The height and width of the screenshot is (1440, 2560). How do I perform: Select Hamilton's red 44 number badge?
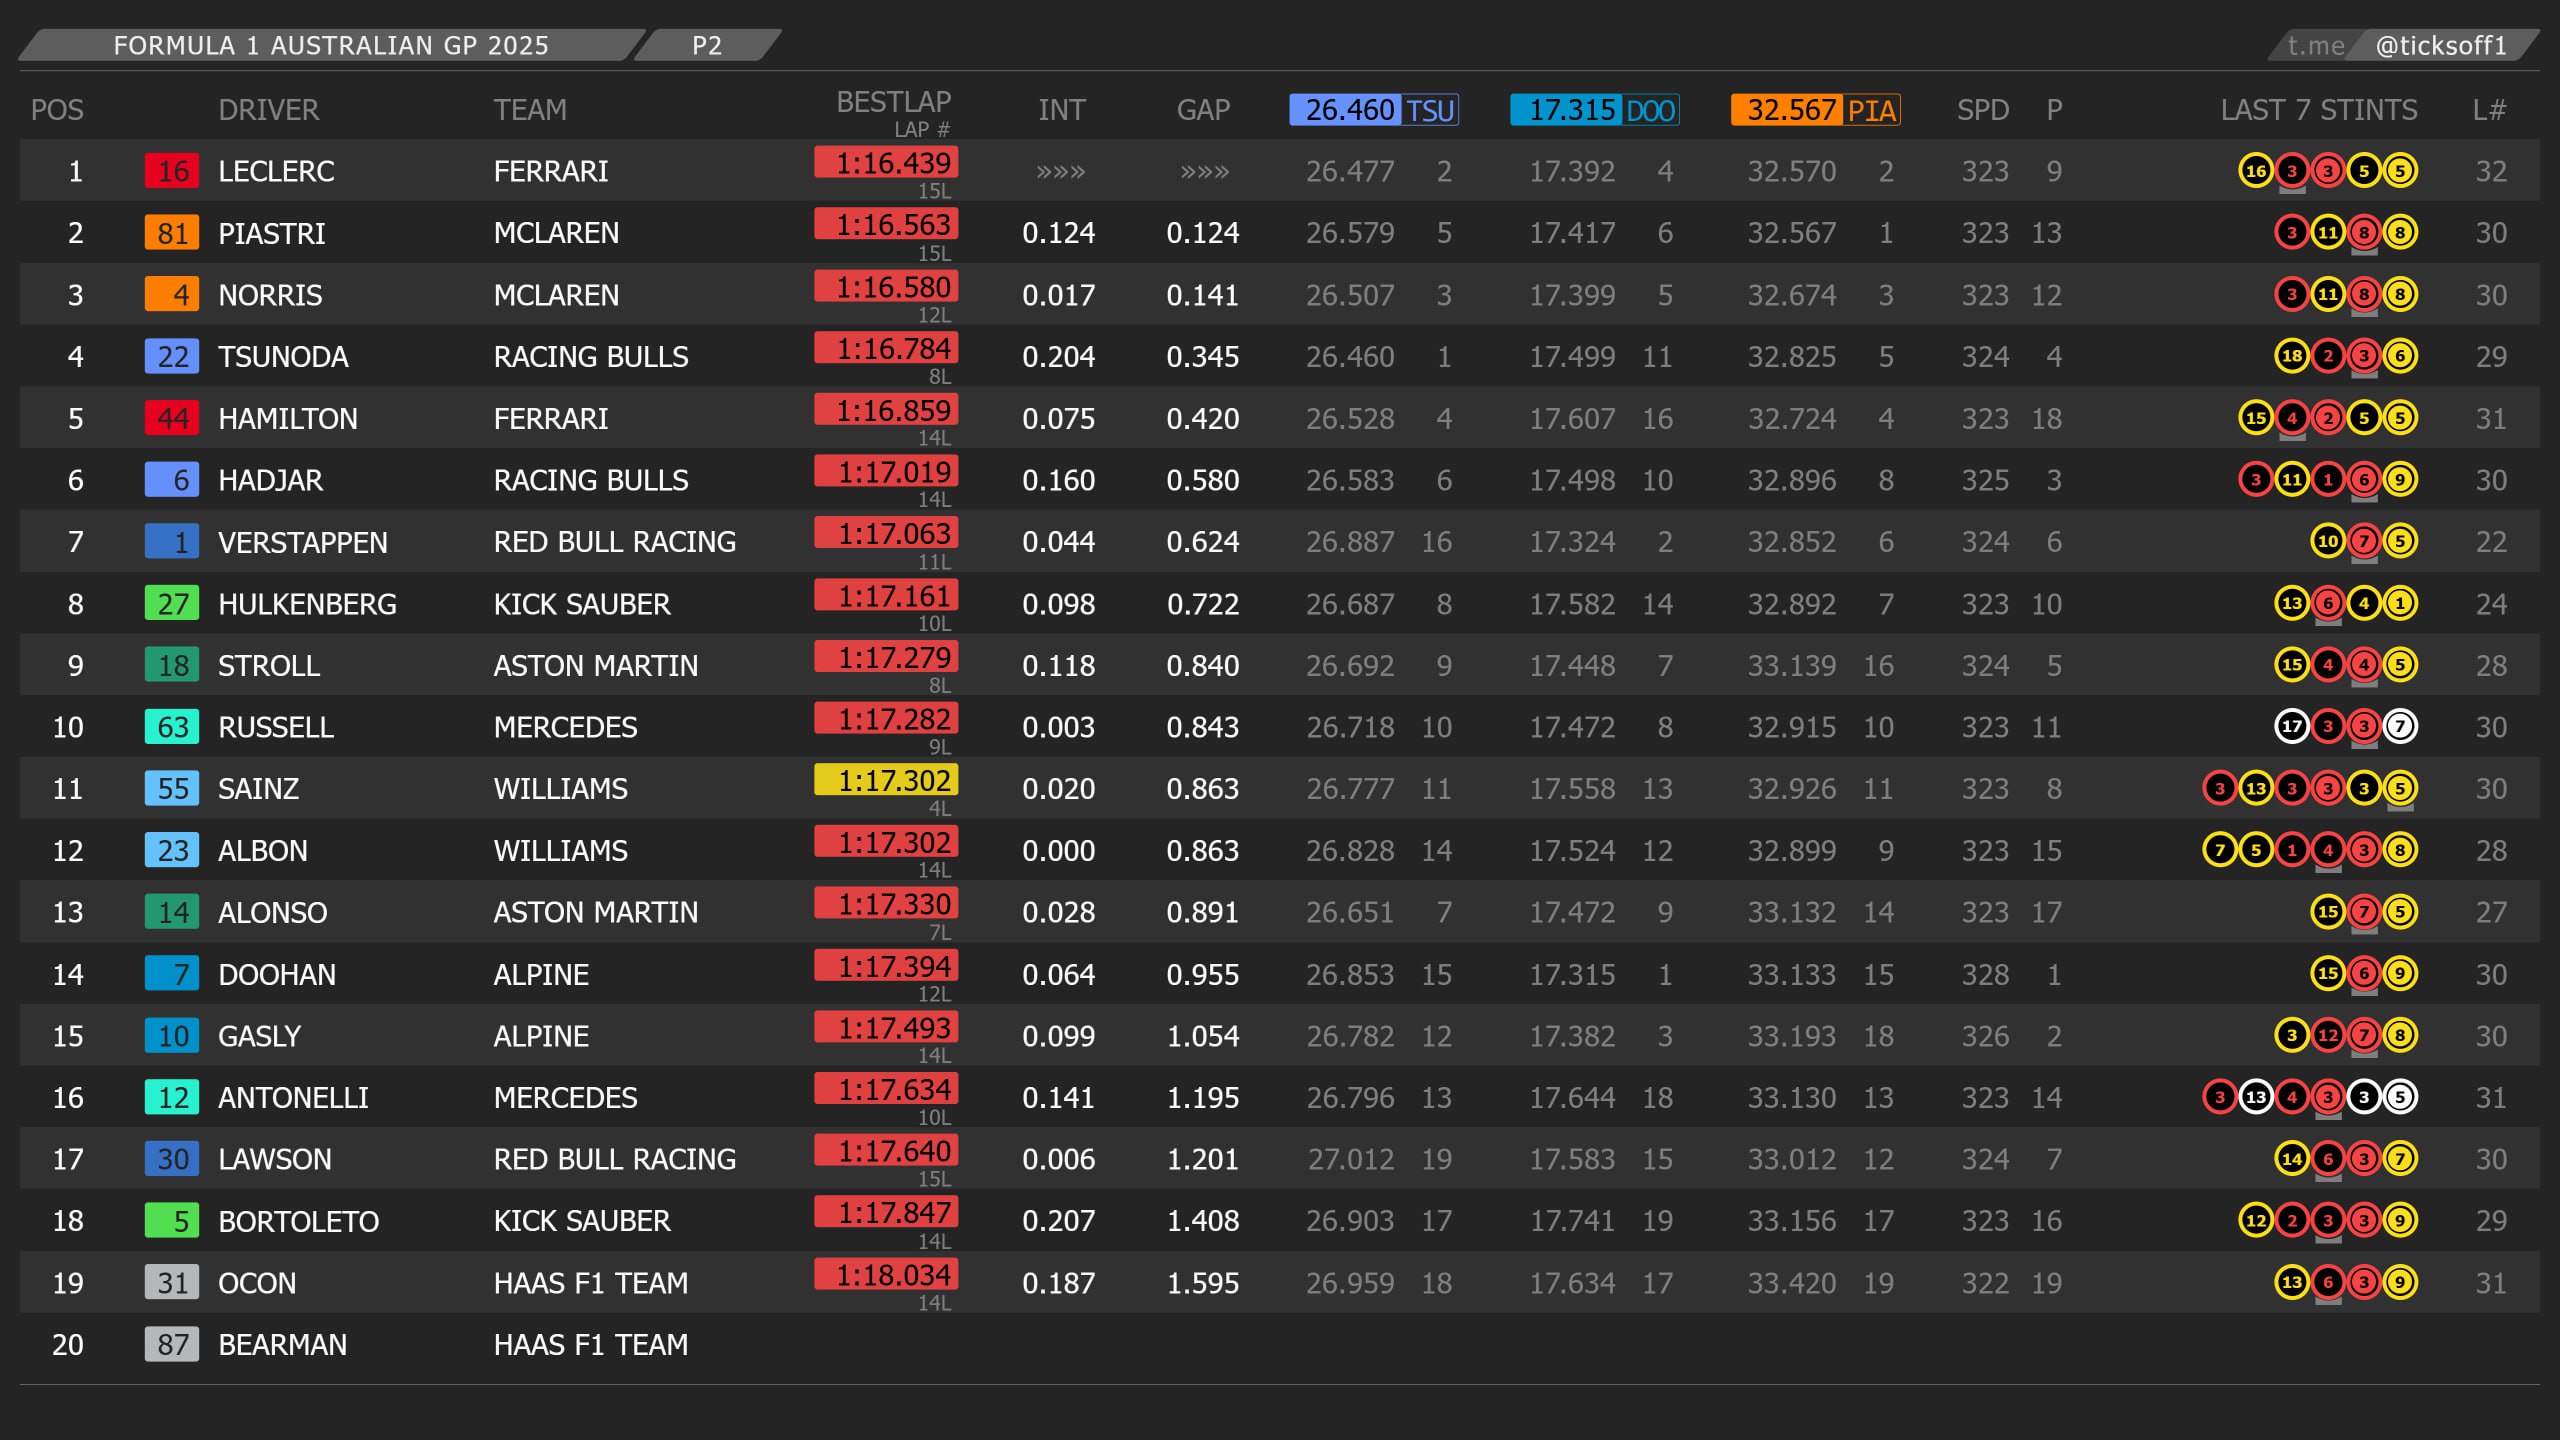[172, 418]
